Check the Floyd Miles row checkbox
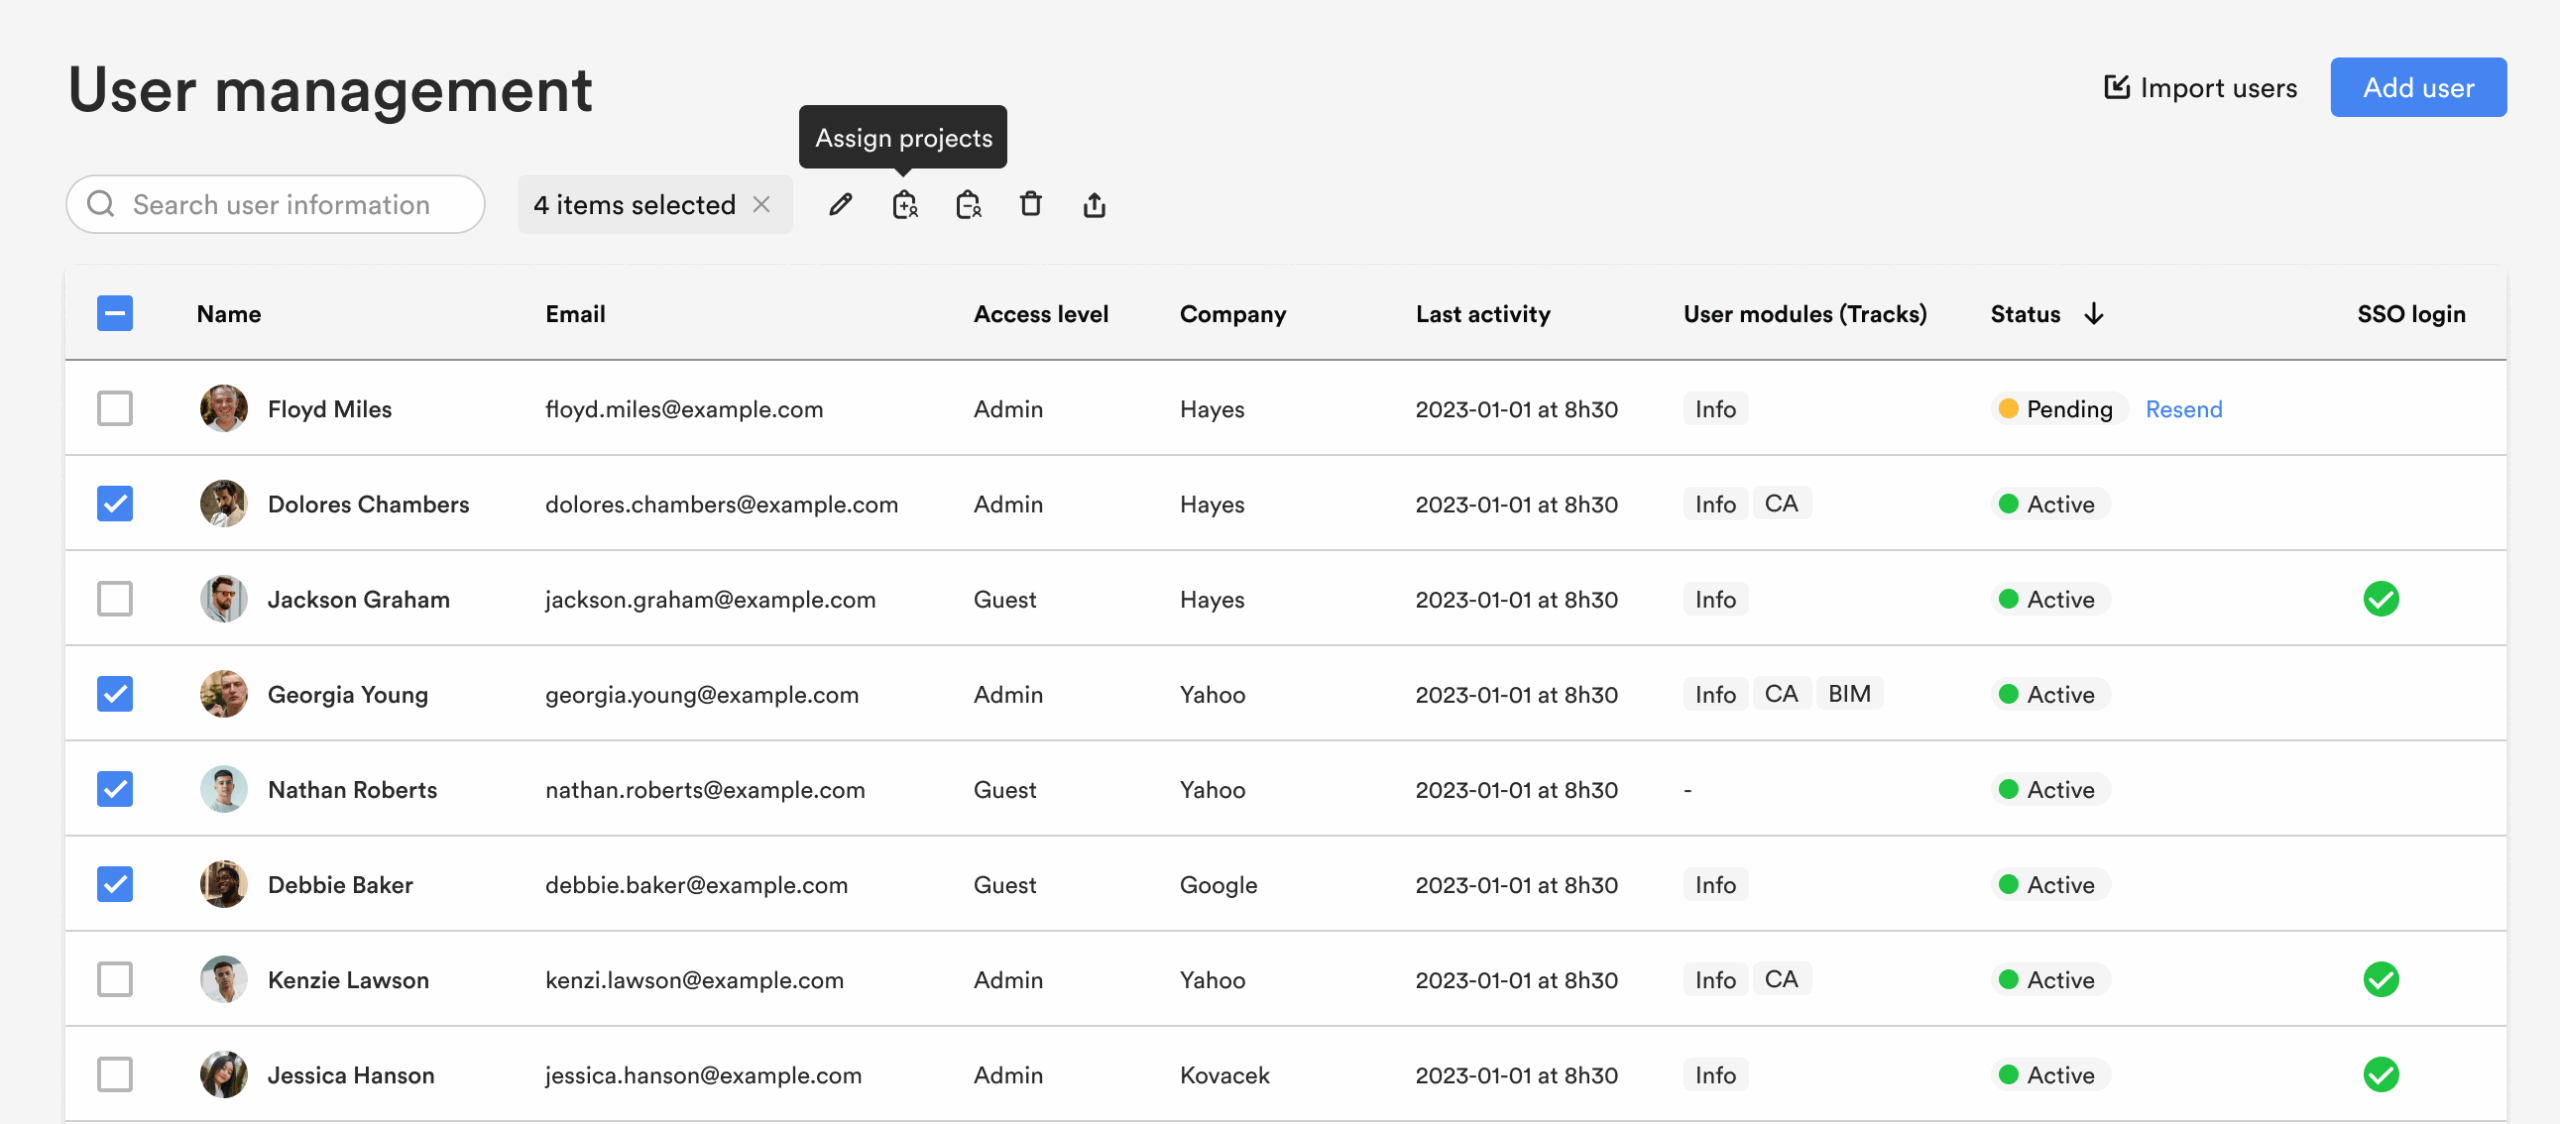This screenshot has width=2560, height=1124. 115,408
